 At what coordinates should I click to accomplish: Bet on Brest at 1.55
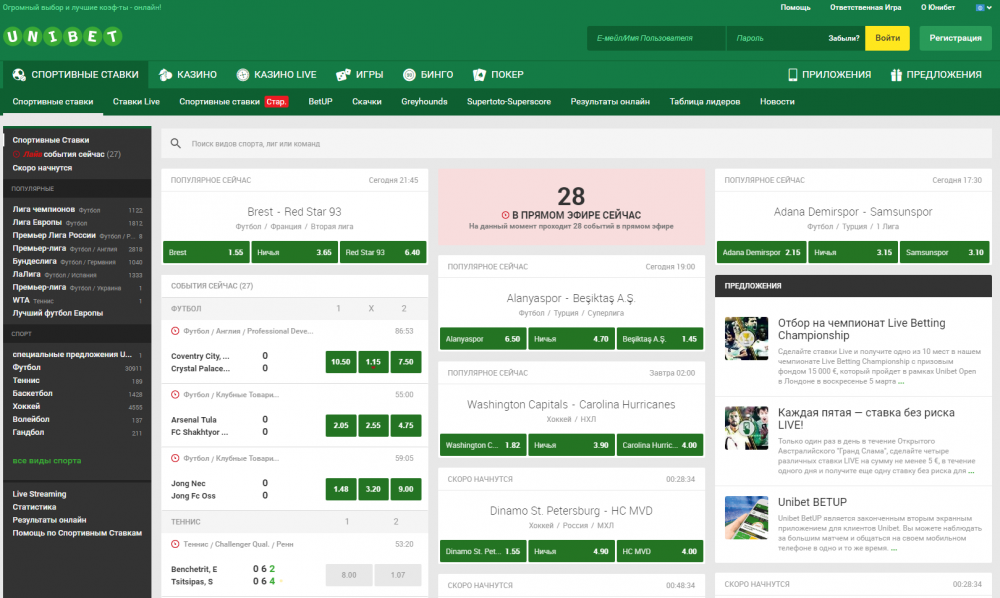coord(206,252)
